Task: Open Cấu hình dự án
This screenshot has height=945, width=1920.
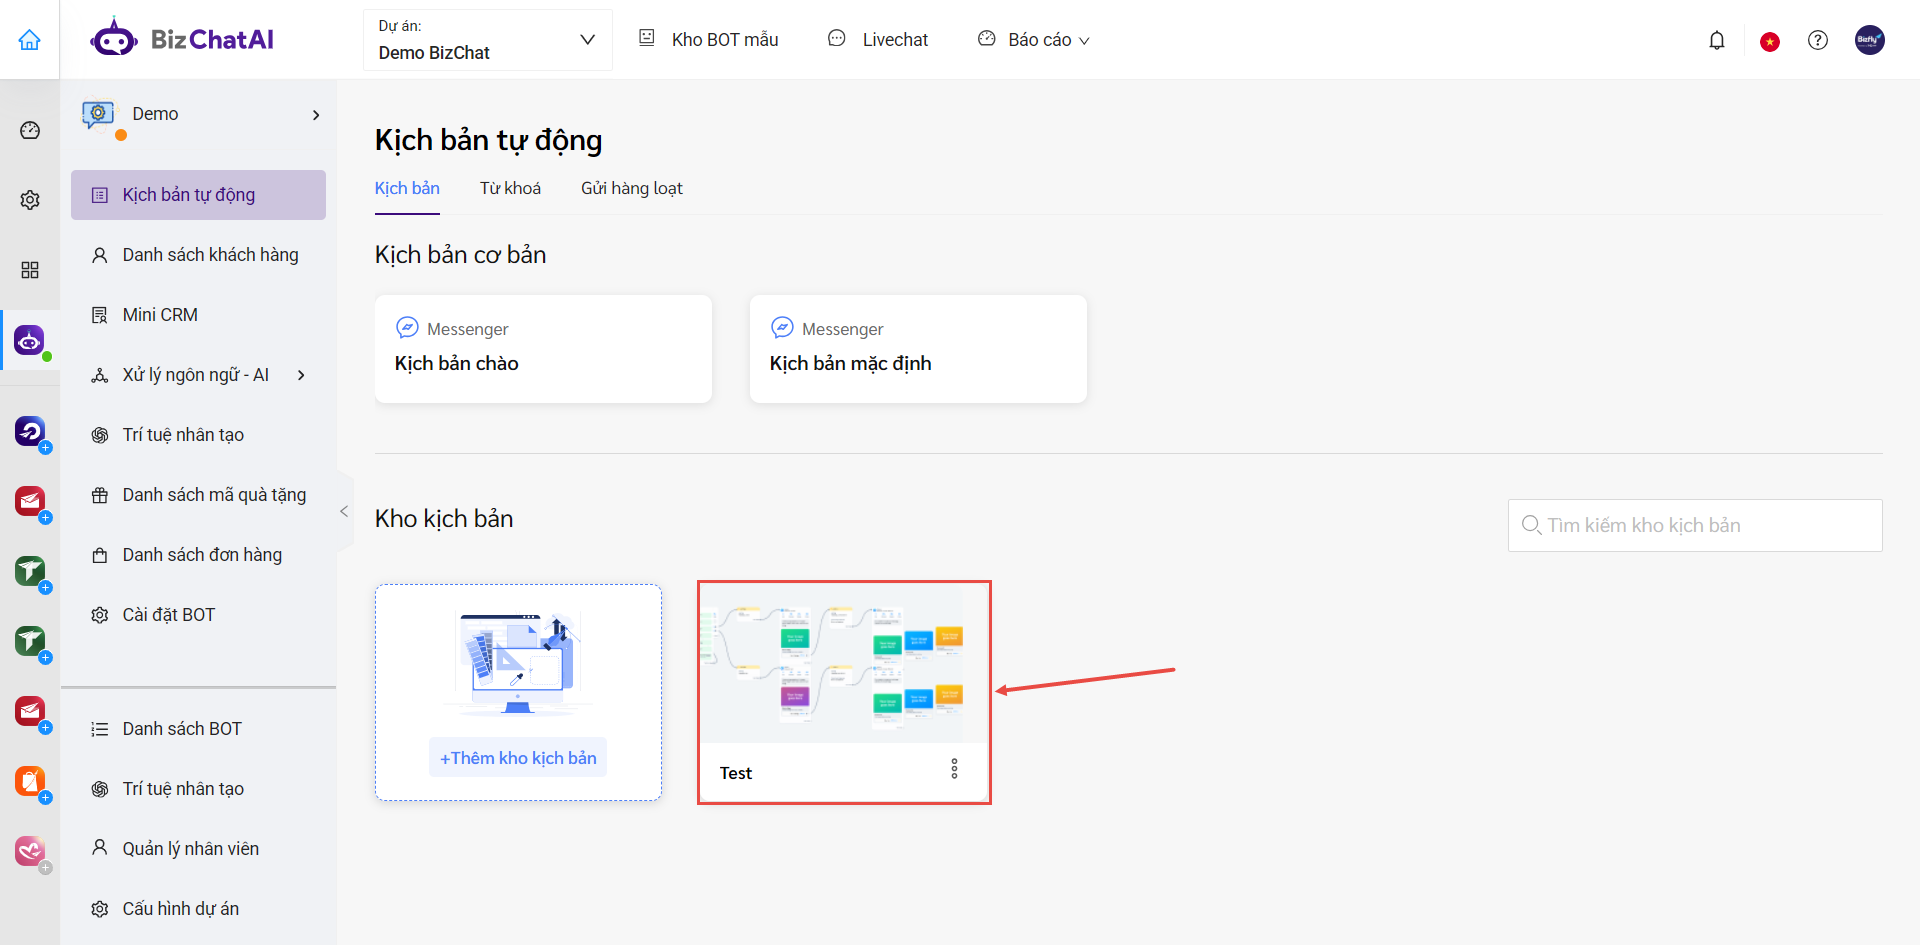Action: pyautogui.click(x=198, y=909)
